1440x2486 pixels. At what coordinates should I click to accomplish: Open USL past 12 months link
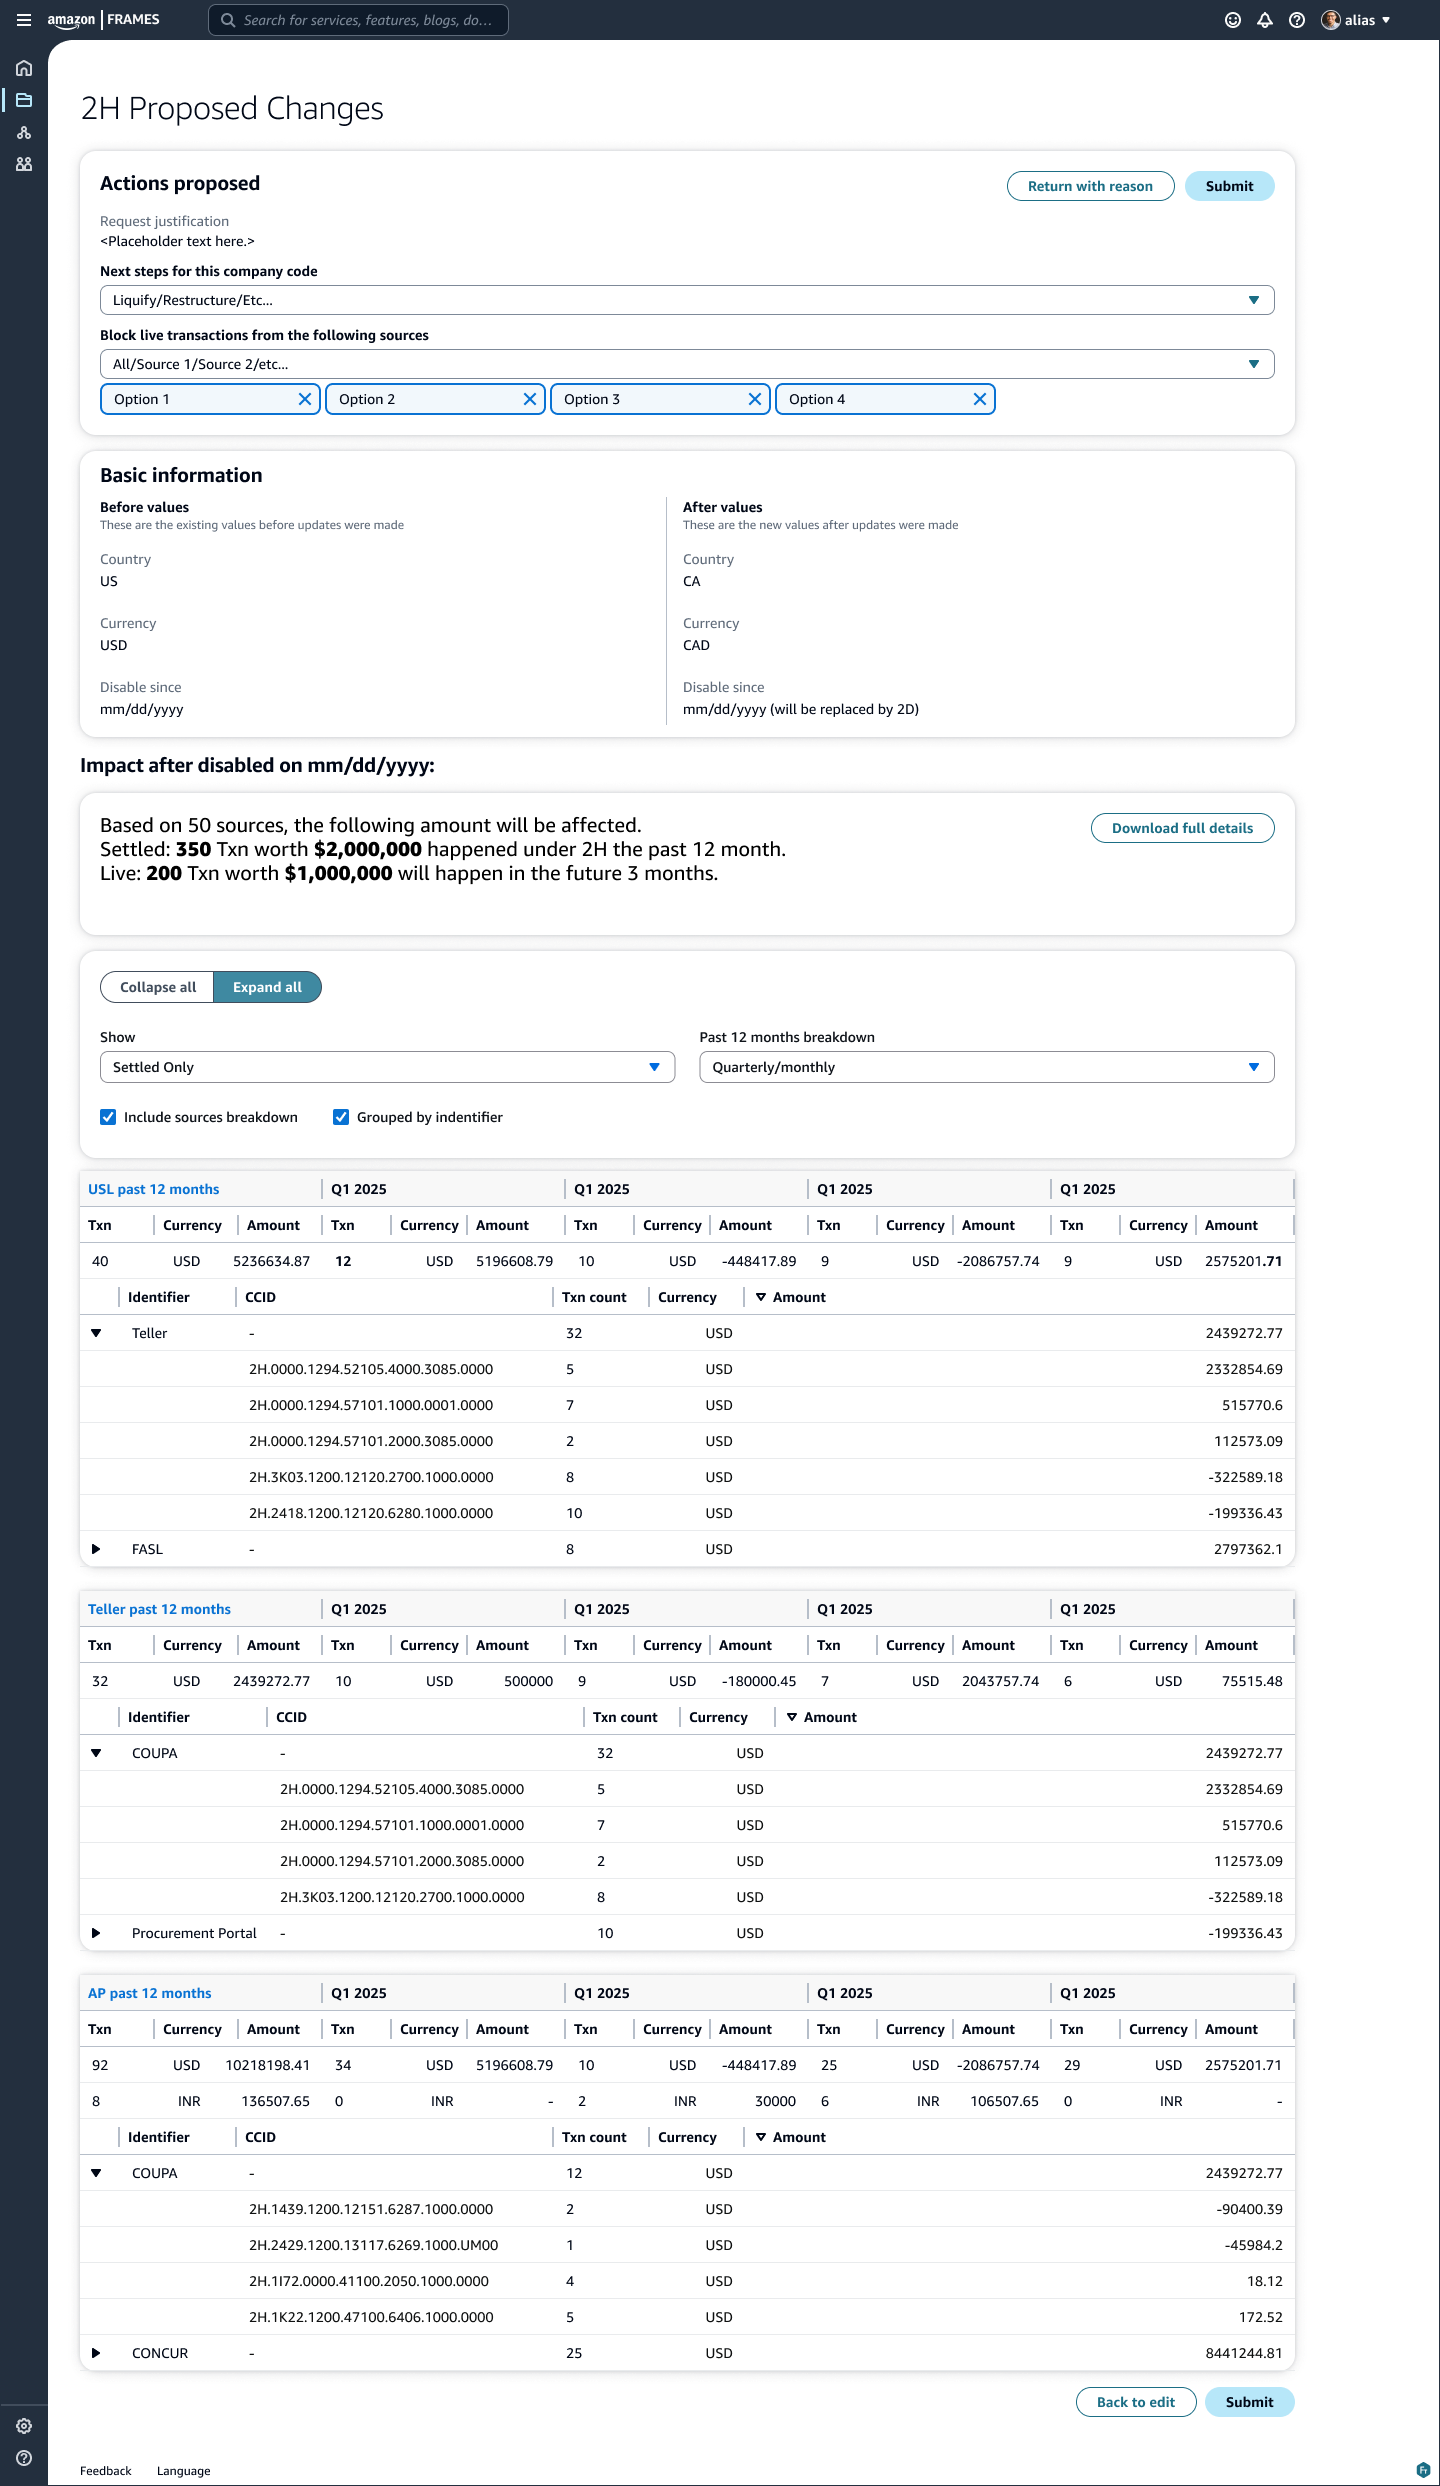click(x=153, y=1189)
